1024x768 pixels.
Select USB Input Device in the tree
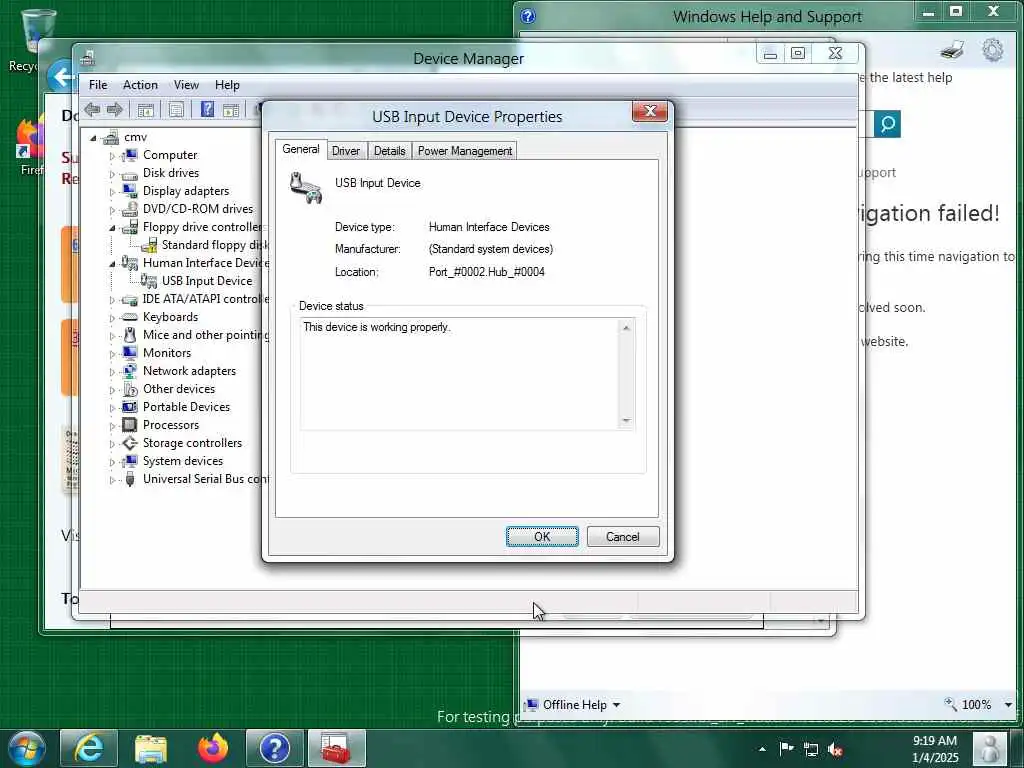tap(207, 281)
